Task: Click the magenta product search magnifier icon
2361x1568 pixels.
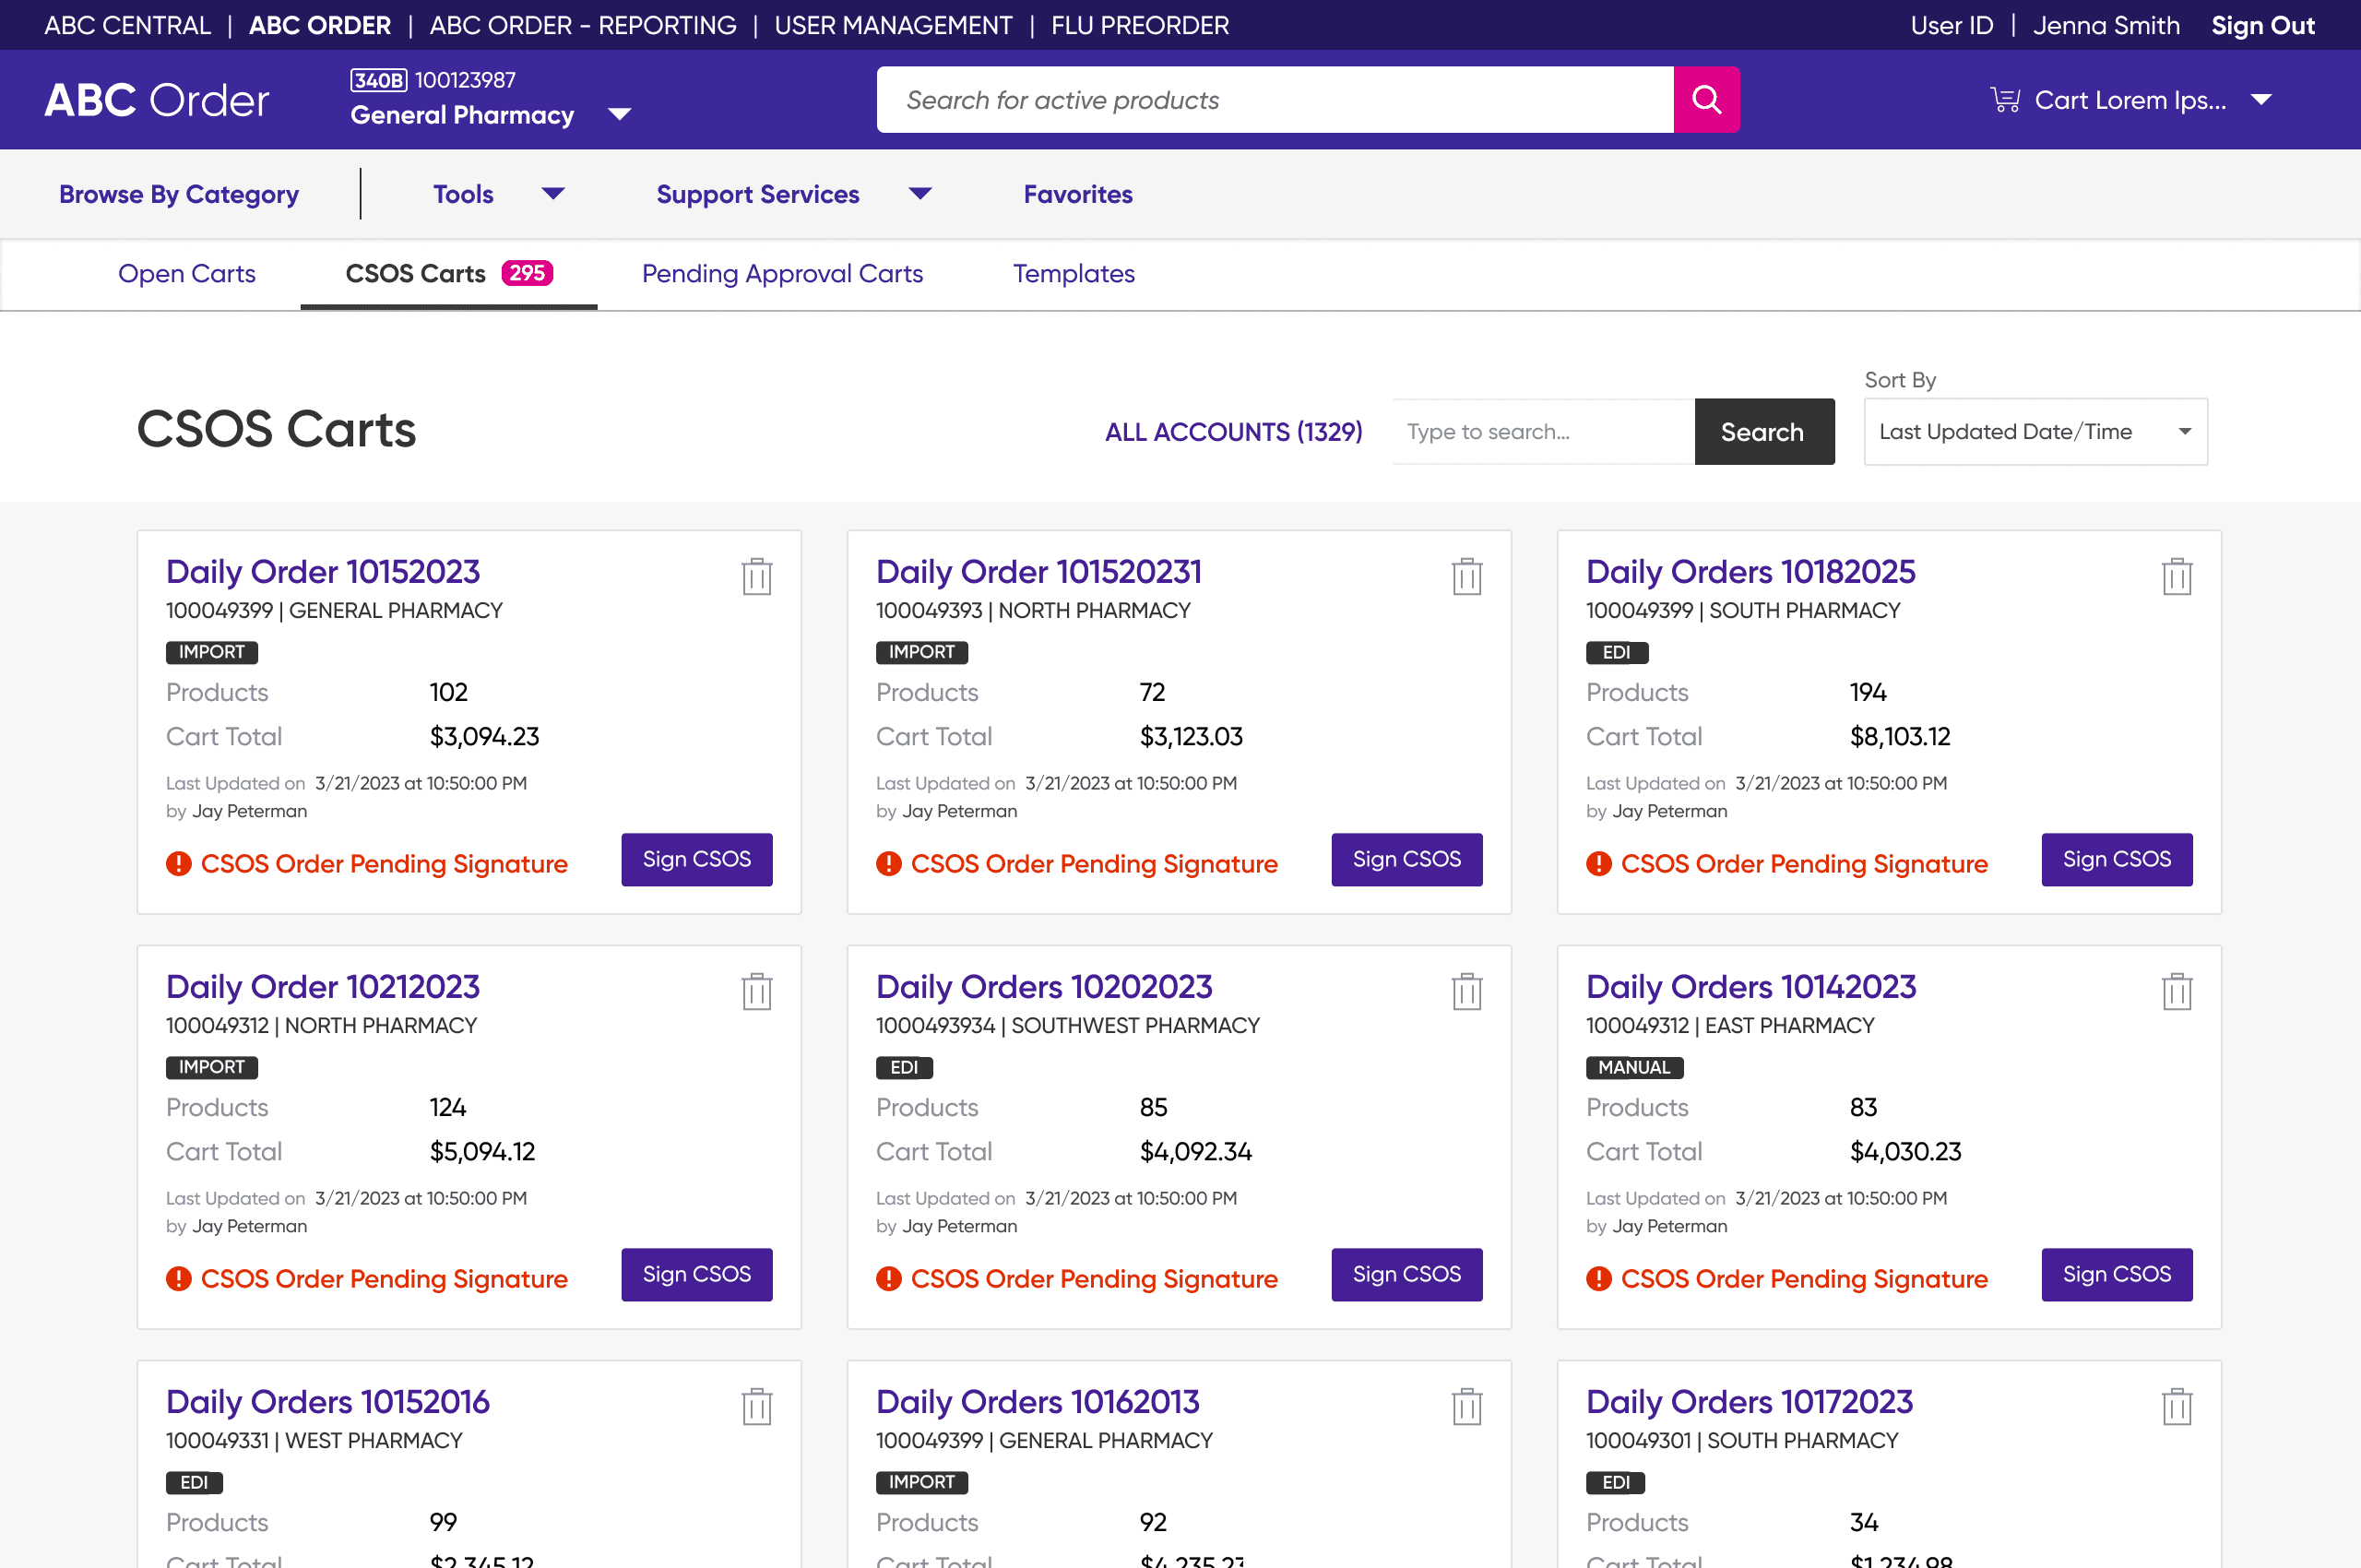Action: pos(1706,100)
